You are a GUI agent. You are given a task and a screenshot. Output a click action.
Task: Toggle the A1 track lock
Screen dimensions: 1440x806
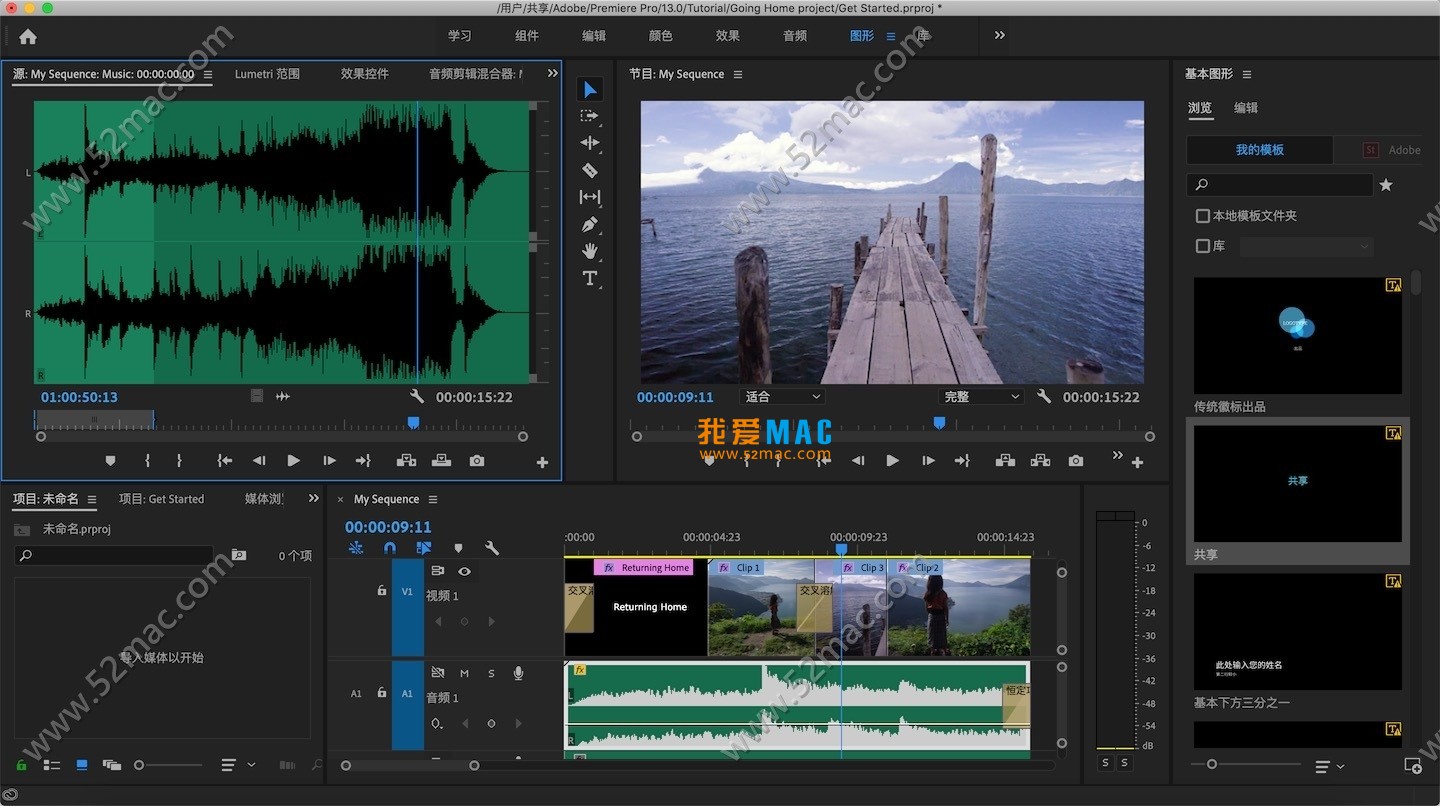[381, 693]
